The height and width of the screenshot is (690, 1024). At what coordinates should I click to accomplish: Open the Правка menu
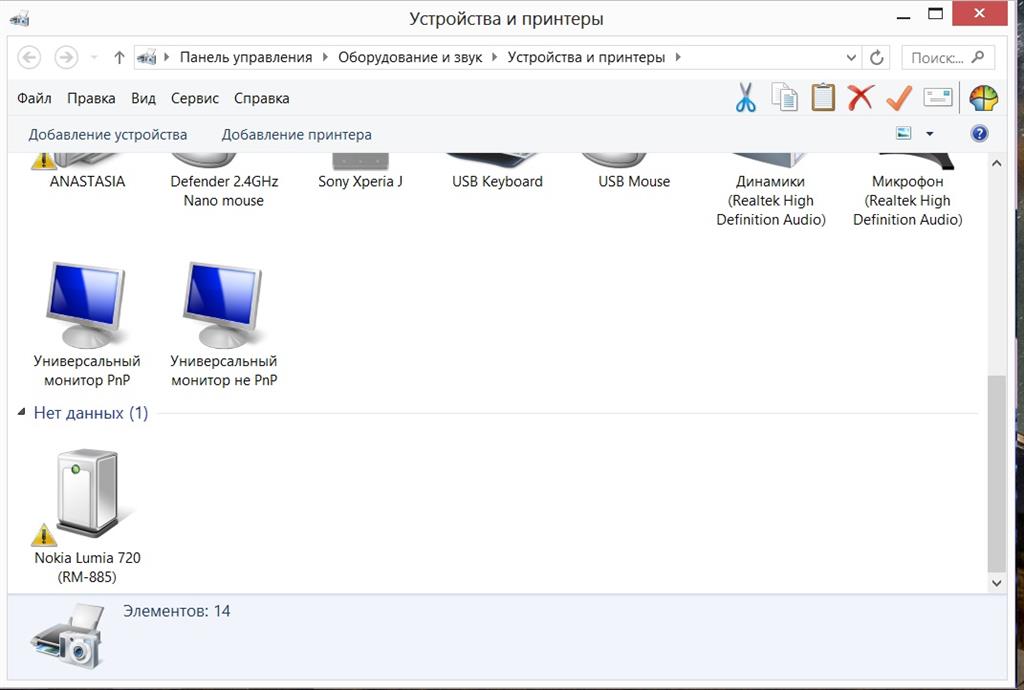[91, 99]
